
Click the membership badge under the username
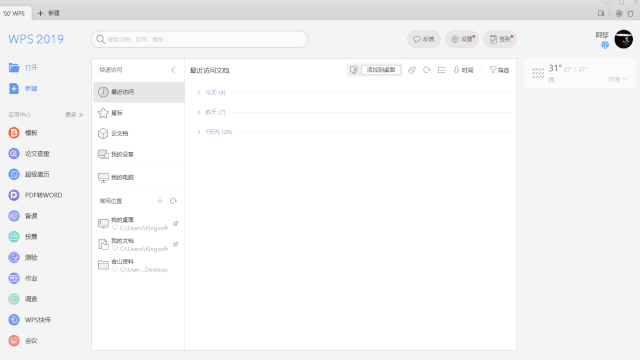point(605,45)
